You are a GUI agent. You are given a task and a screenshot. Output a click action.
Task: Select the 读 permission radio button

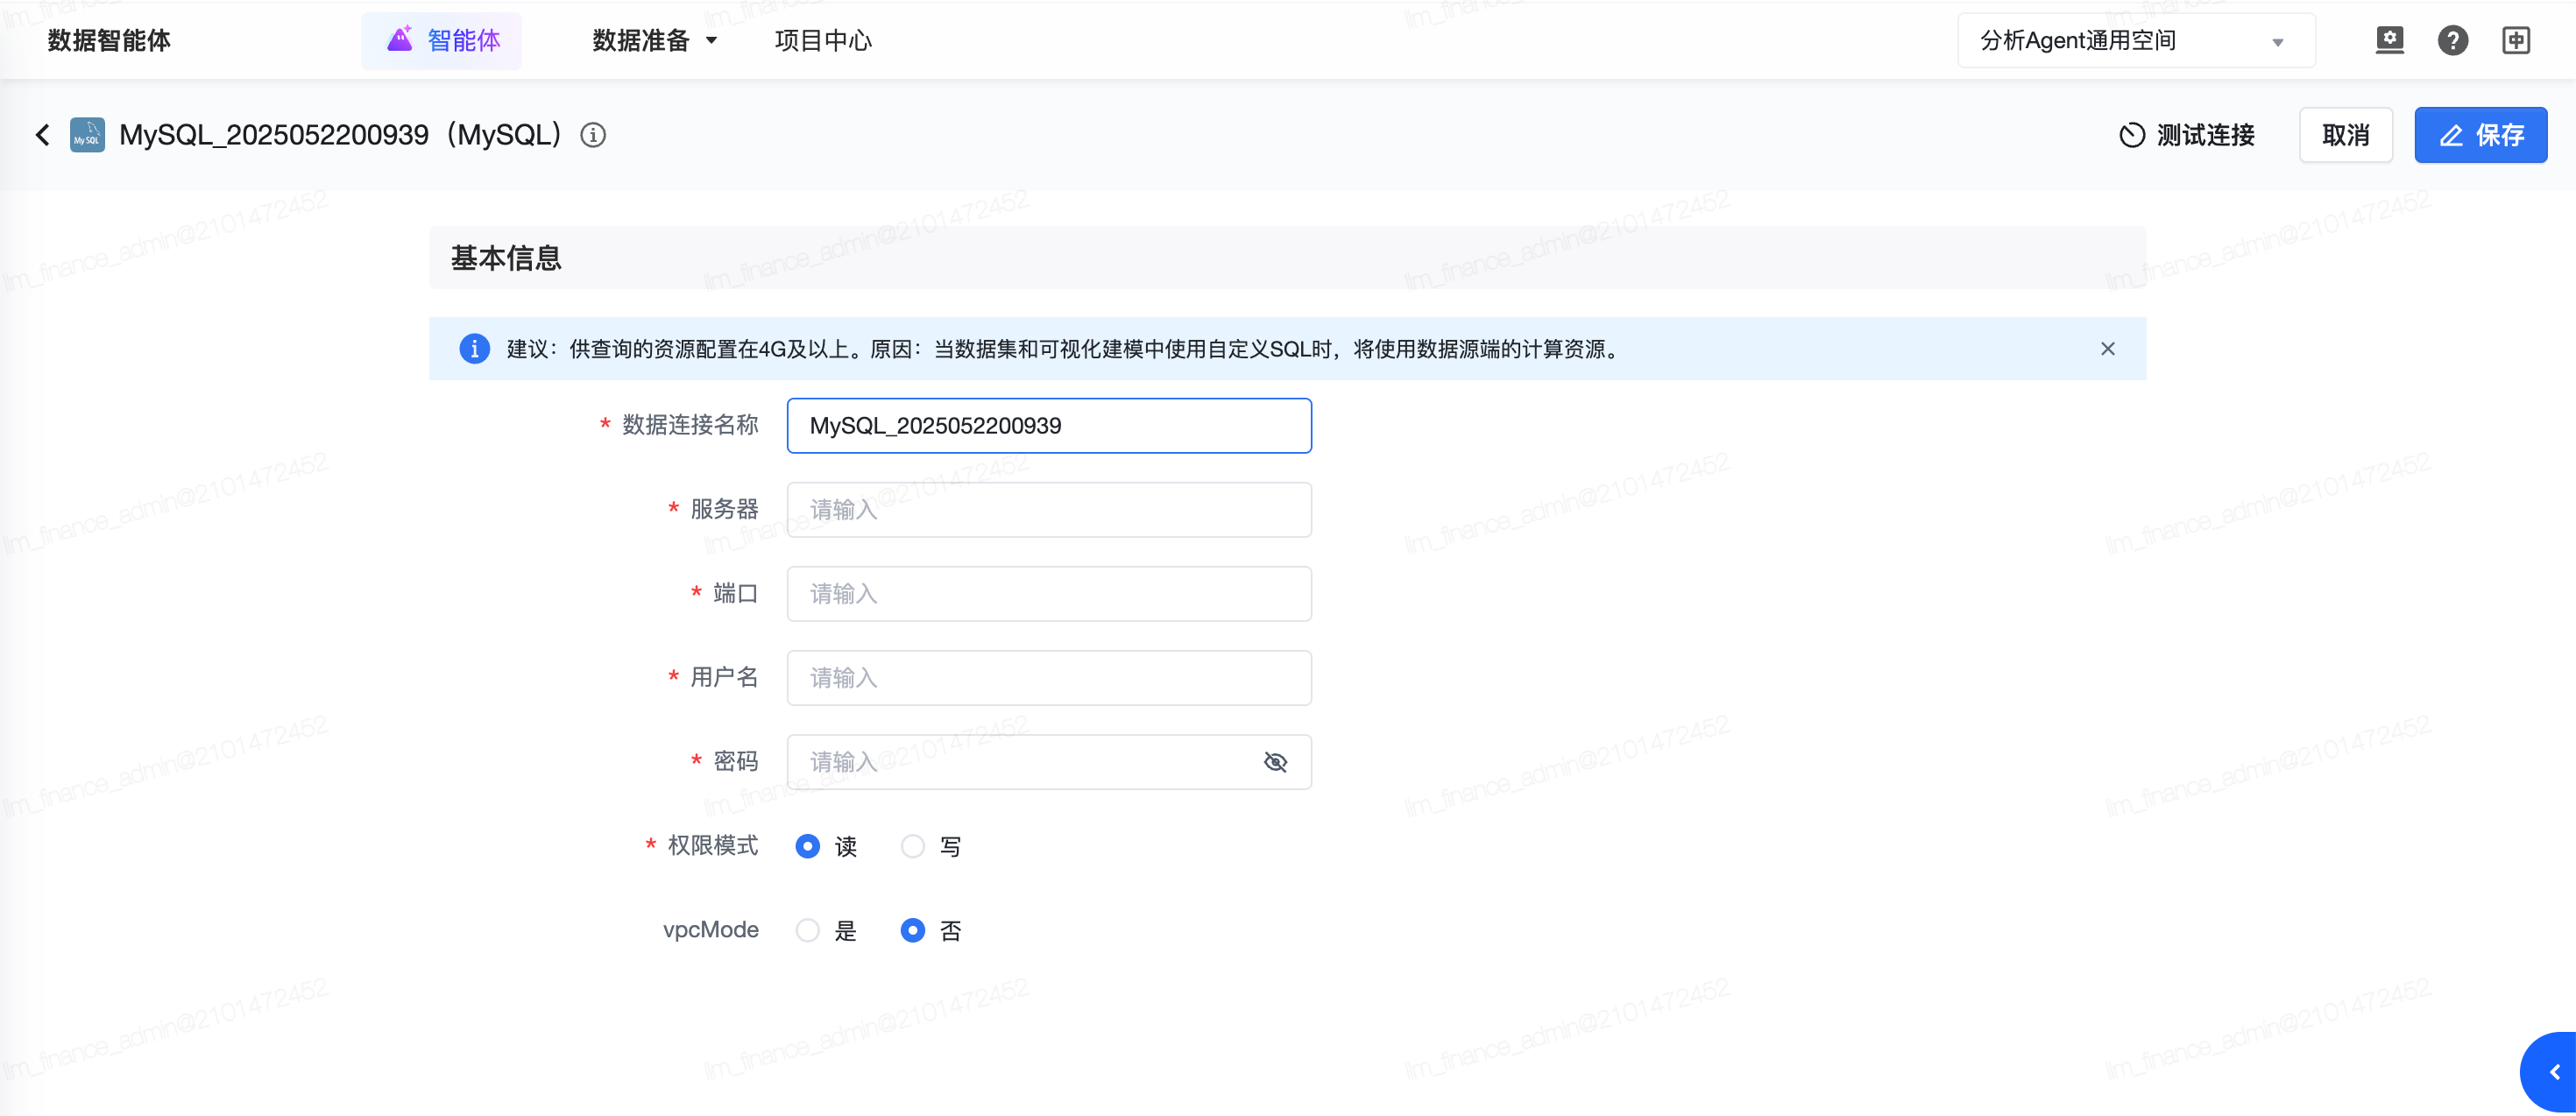(807, 847)
